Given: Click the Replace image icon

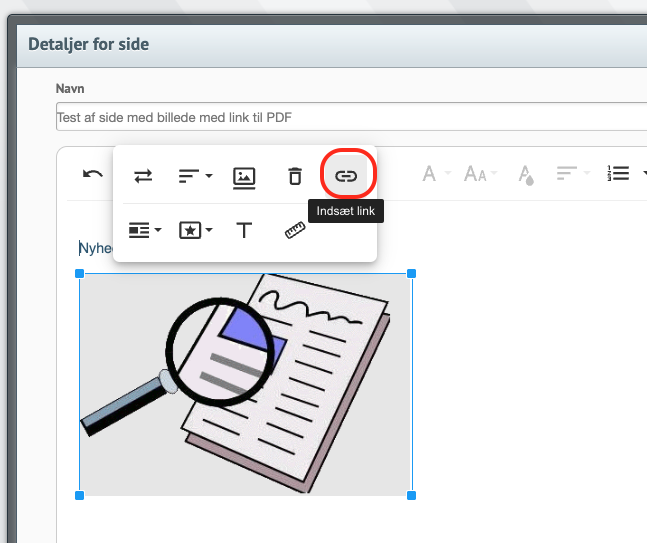Looking at the screenshot, I should click(x=143, y=176).
